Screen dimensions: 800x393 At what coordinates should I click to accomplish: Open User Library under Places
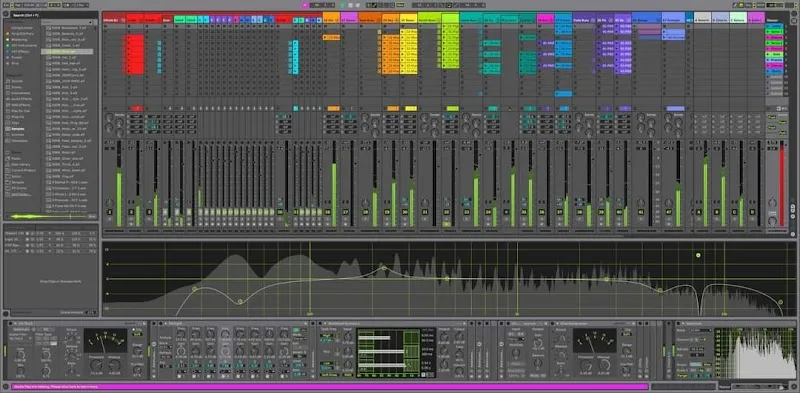[20, 164]
